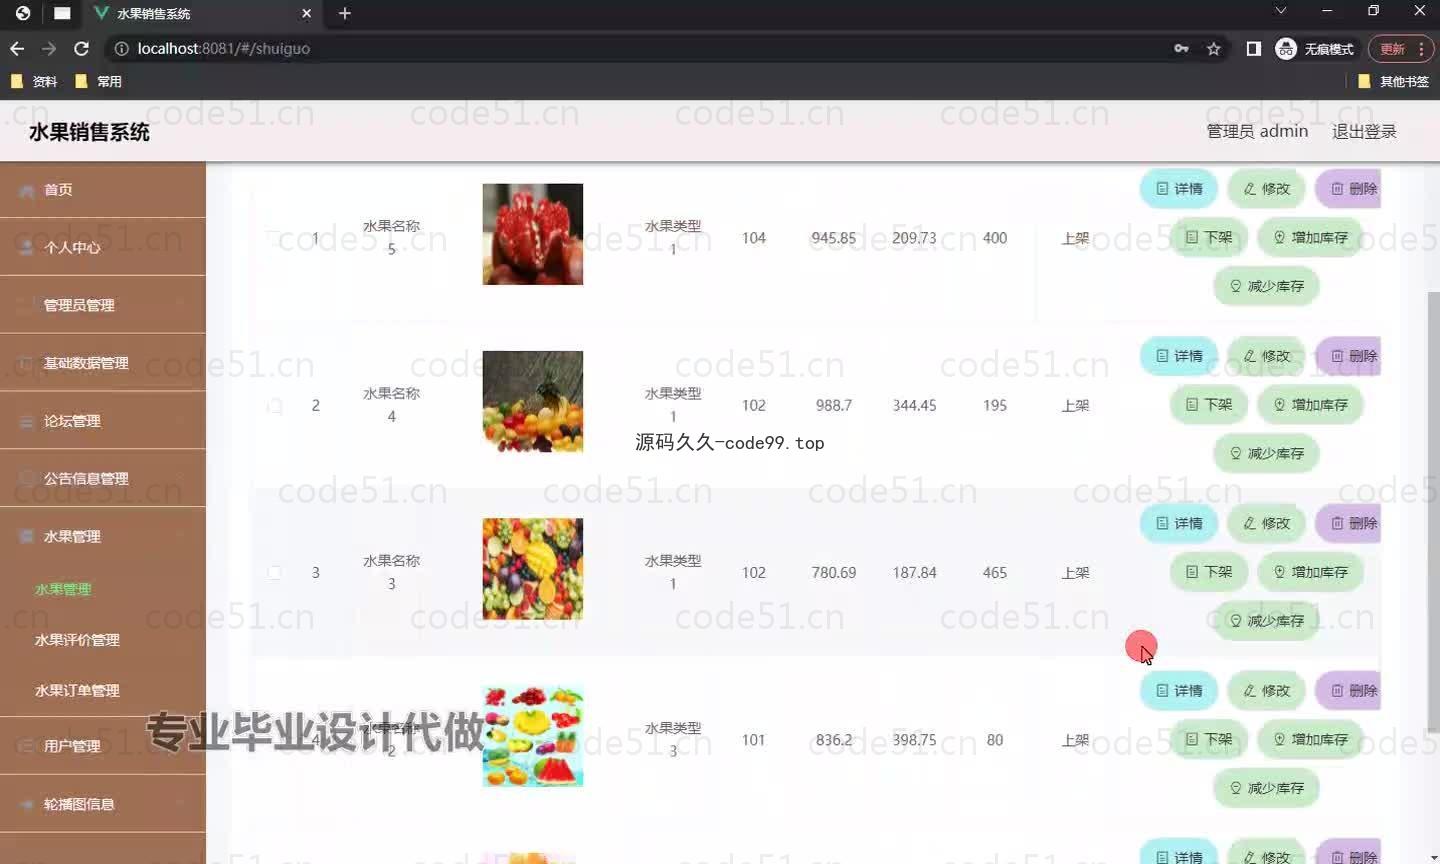The width and height of the screenshot is (1440, 864).
Task: Select the checkbox for row 3
Action: [274, 573]
